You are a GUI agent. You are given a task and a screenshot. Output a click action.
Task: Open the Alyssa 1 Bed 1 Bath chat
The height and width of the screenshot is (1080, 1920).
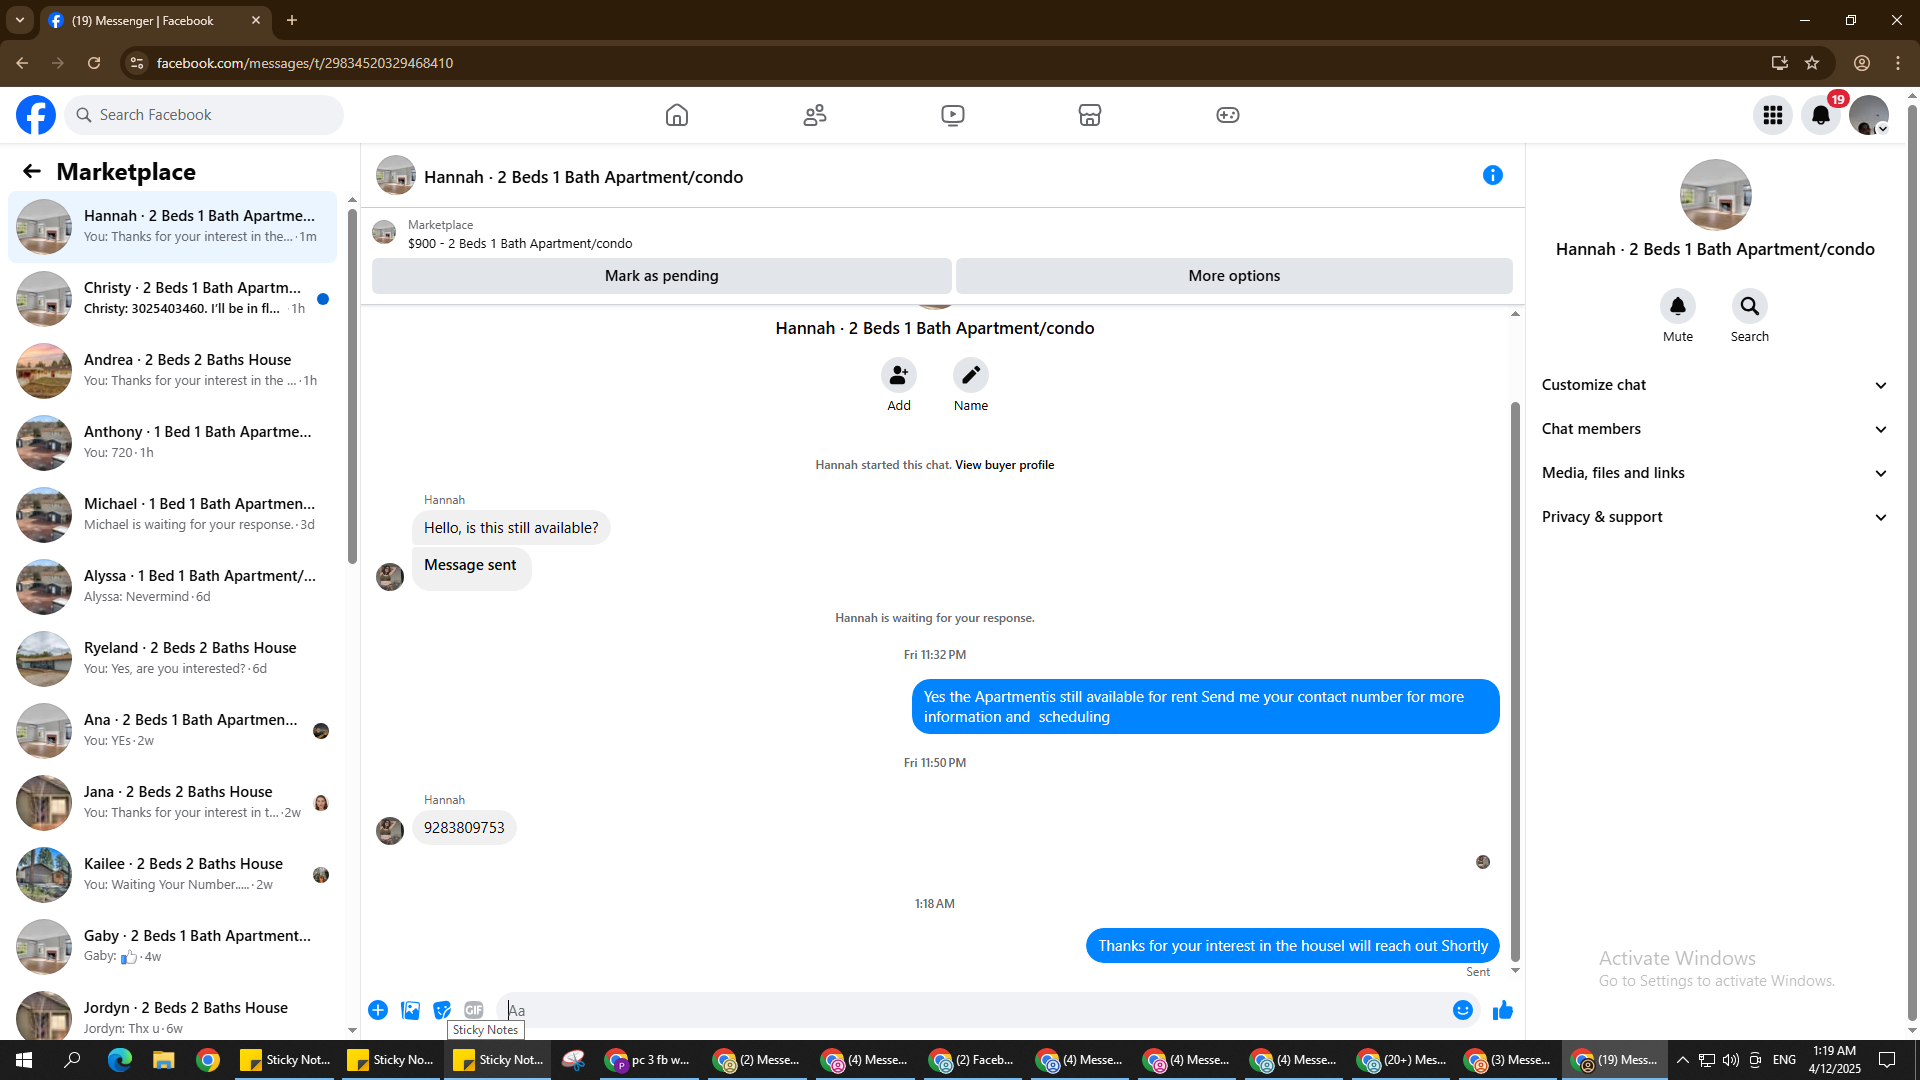[172, 587]
